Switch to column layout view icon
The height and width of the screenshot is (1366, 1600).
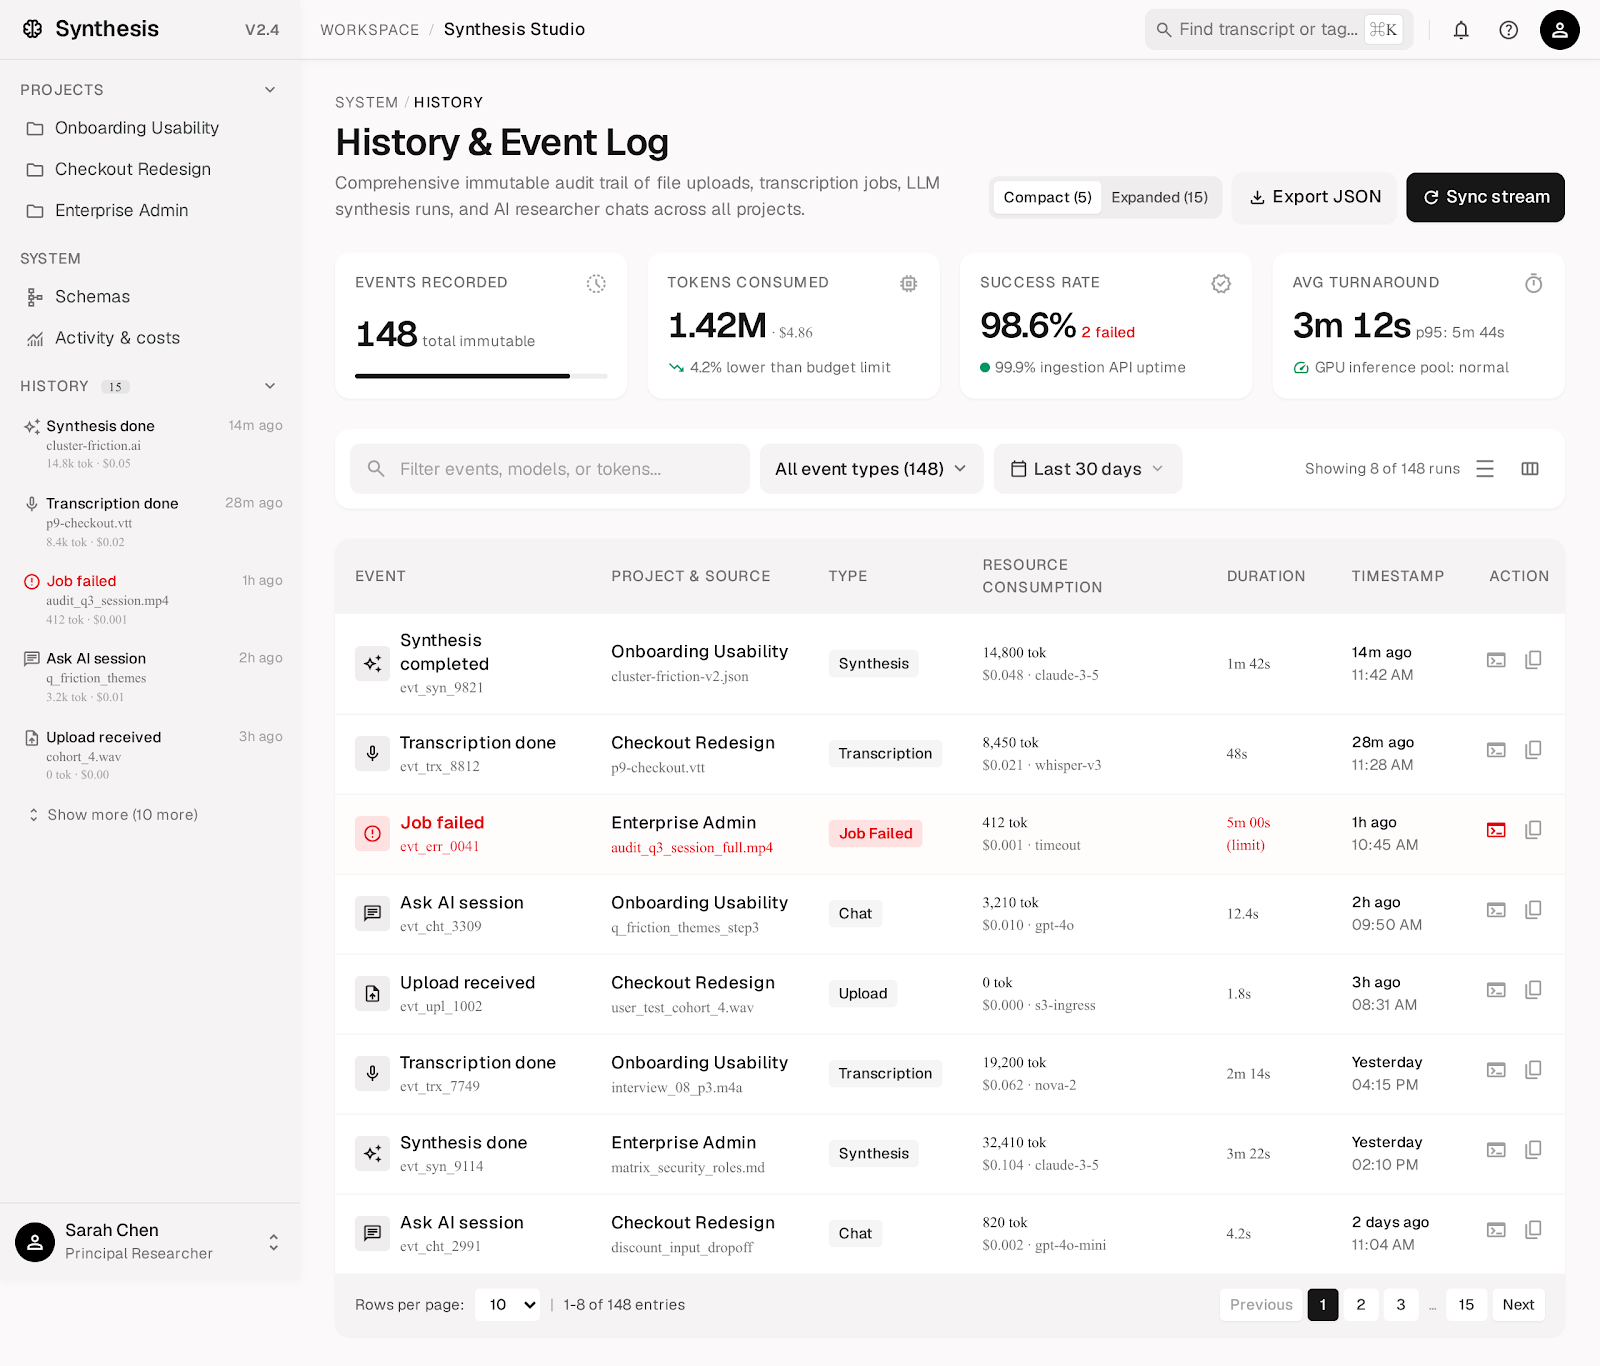click(x=1530, y=469)
